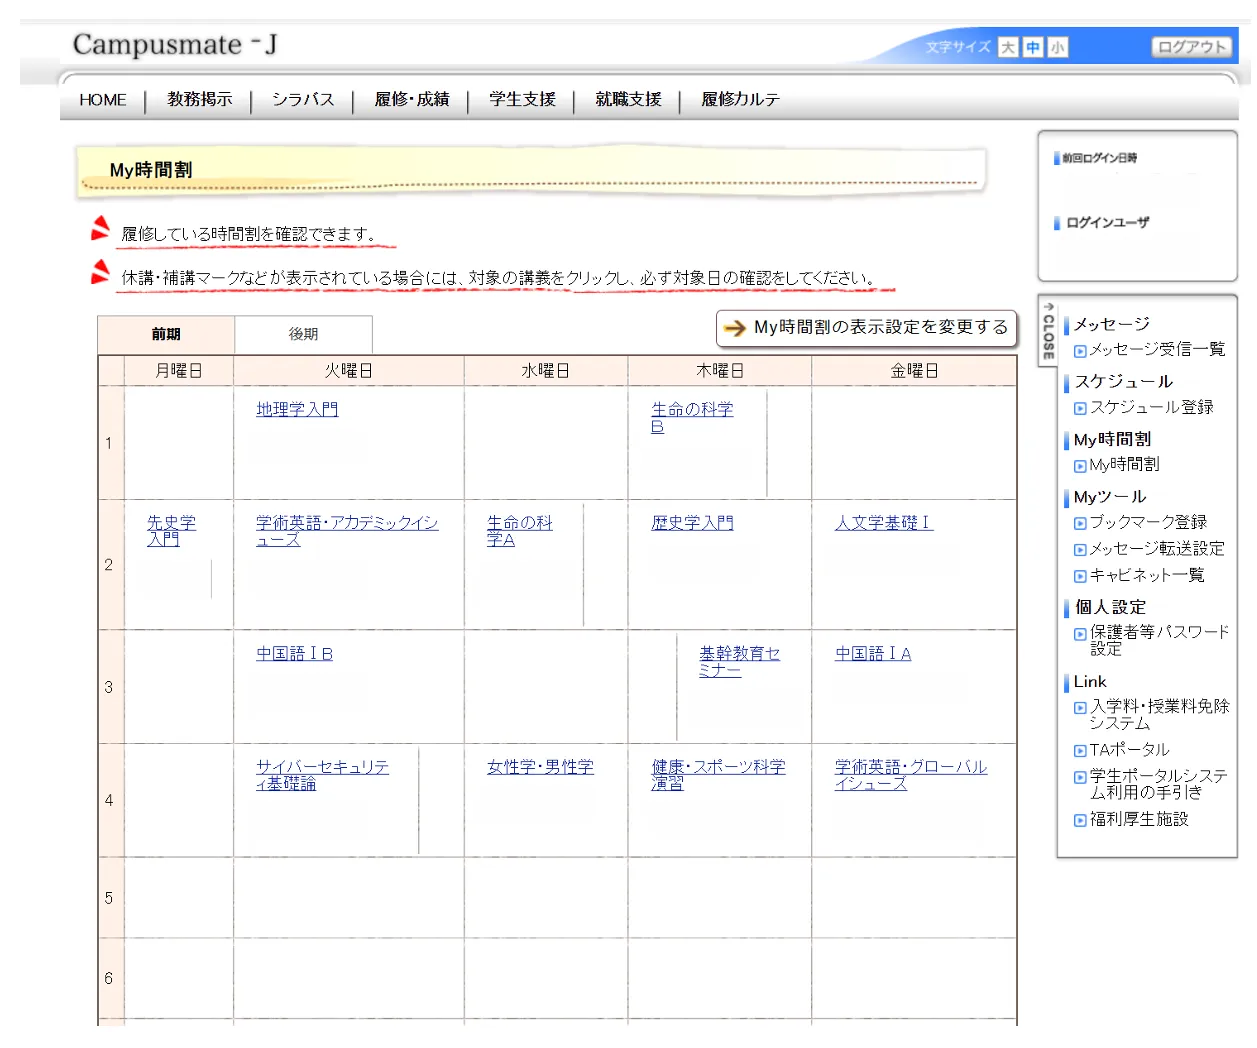This screenshot has height=1048, width=1257.
Task: Click the 月曜日 column header
Action: (x=179, y=371)
